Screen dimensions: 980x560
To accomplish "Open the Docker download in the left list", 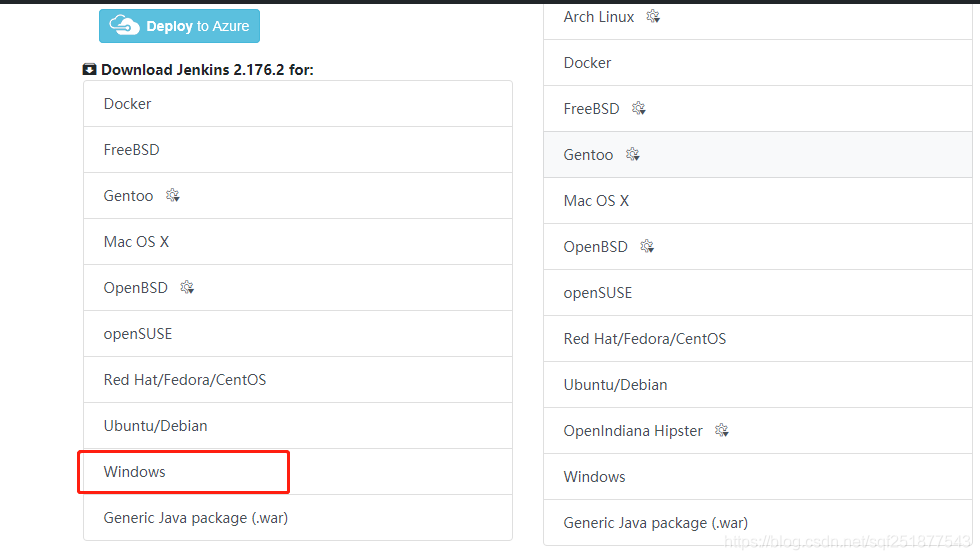I will pos(298,104).
